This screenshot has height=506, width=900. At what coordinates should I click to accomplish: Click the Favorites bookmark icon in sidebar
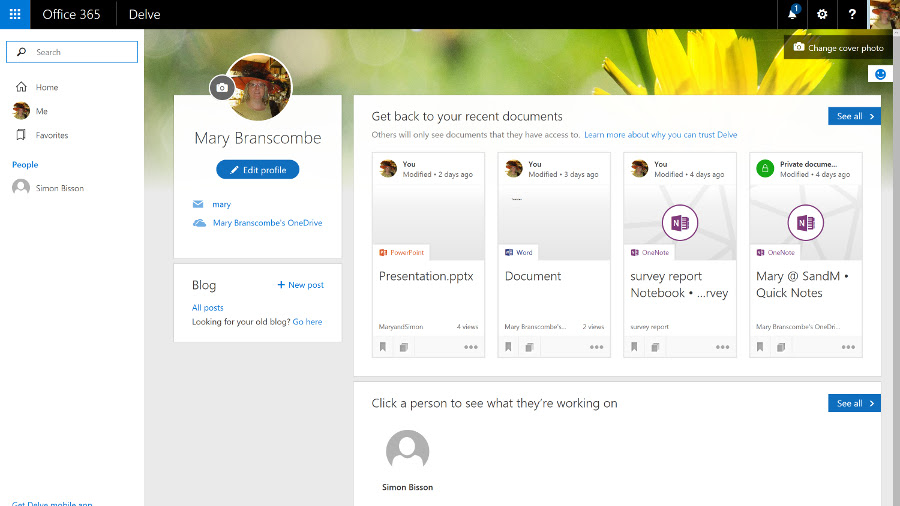[x=21, y=135]
